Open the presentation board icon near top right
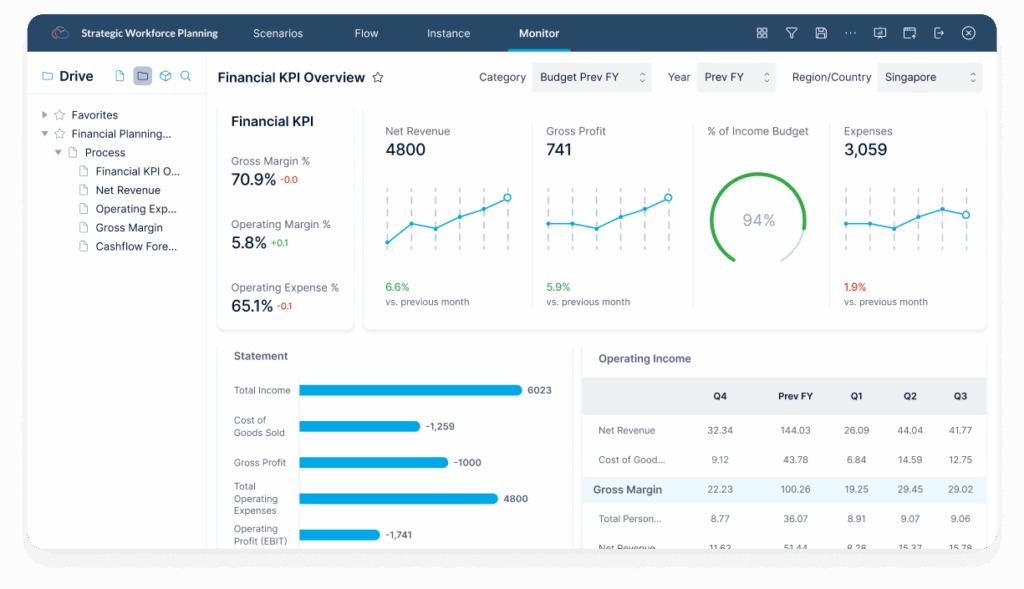 tap(879, 32)
